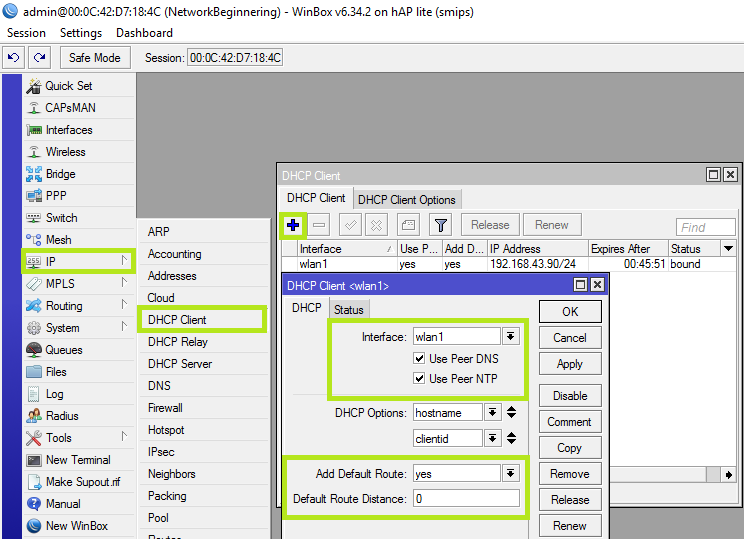Click the blue plus Add button in DHCP Client

coord(293,225)
